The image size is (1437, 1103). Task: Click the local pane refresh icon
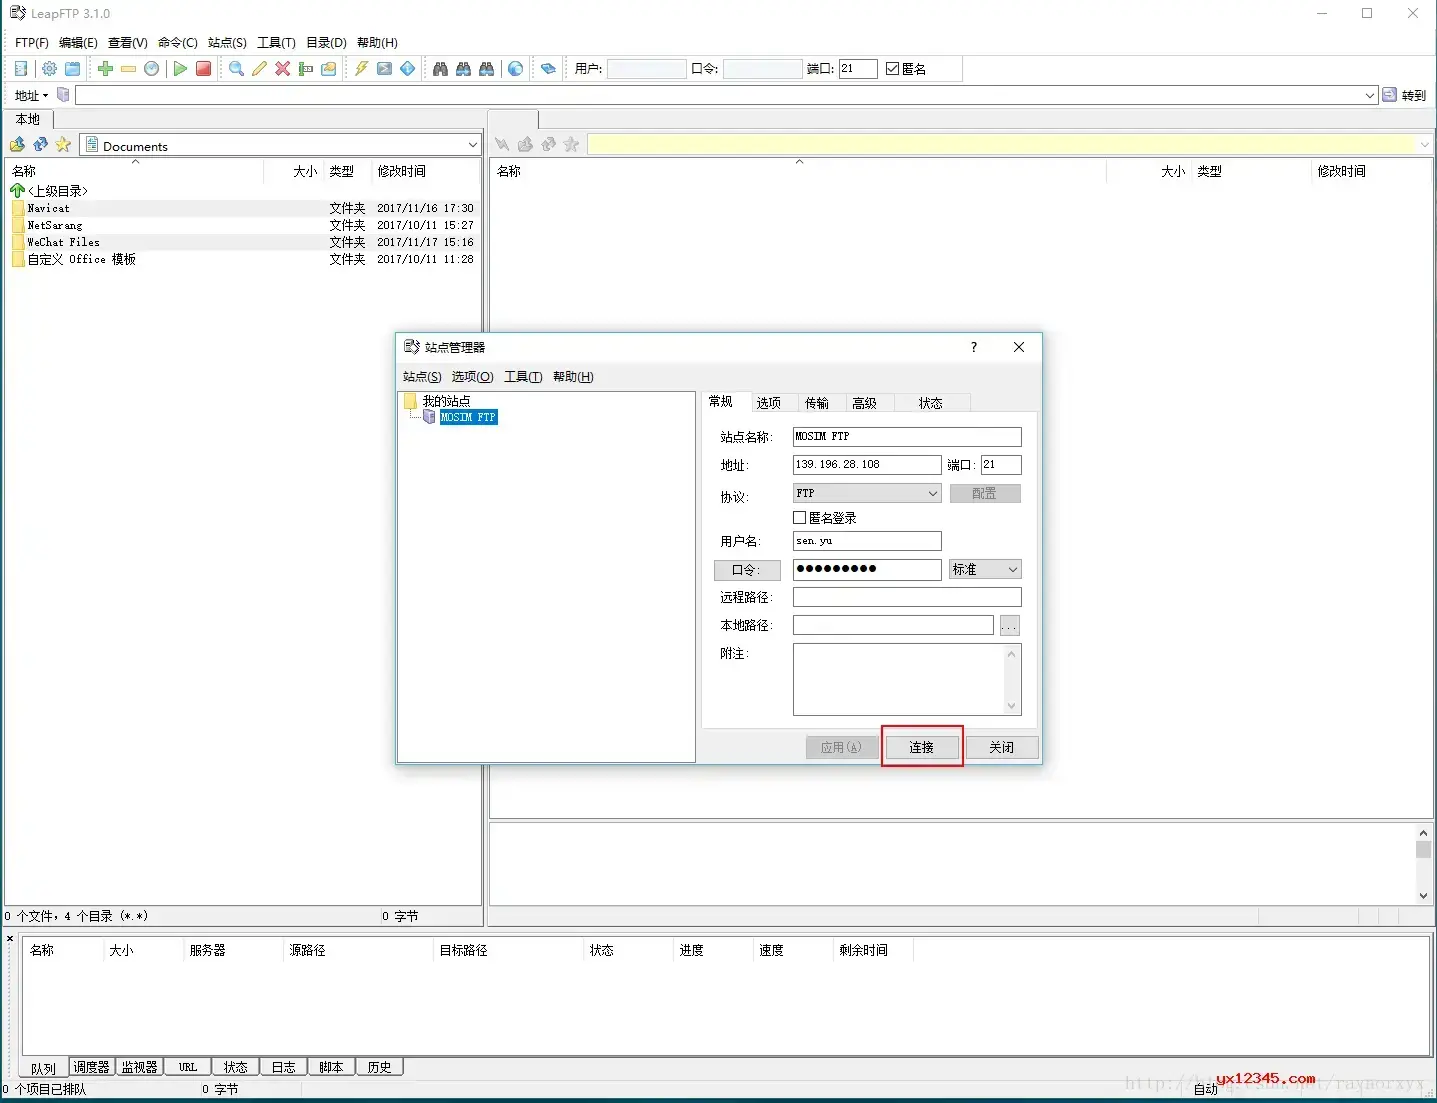tap(40, 145)
